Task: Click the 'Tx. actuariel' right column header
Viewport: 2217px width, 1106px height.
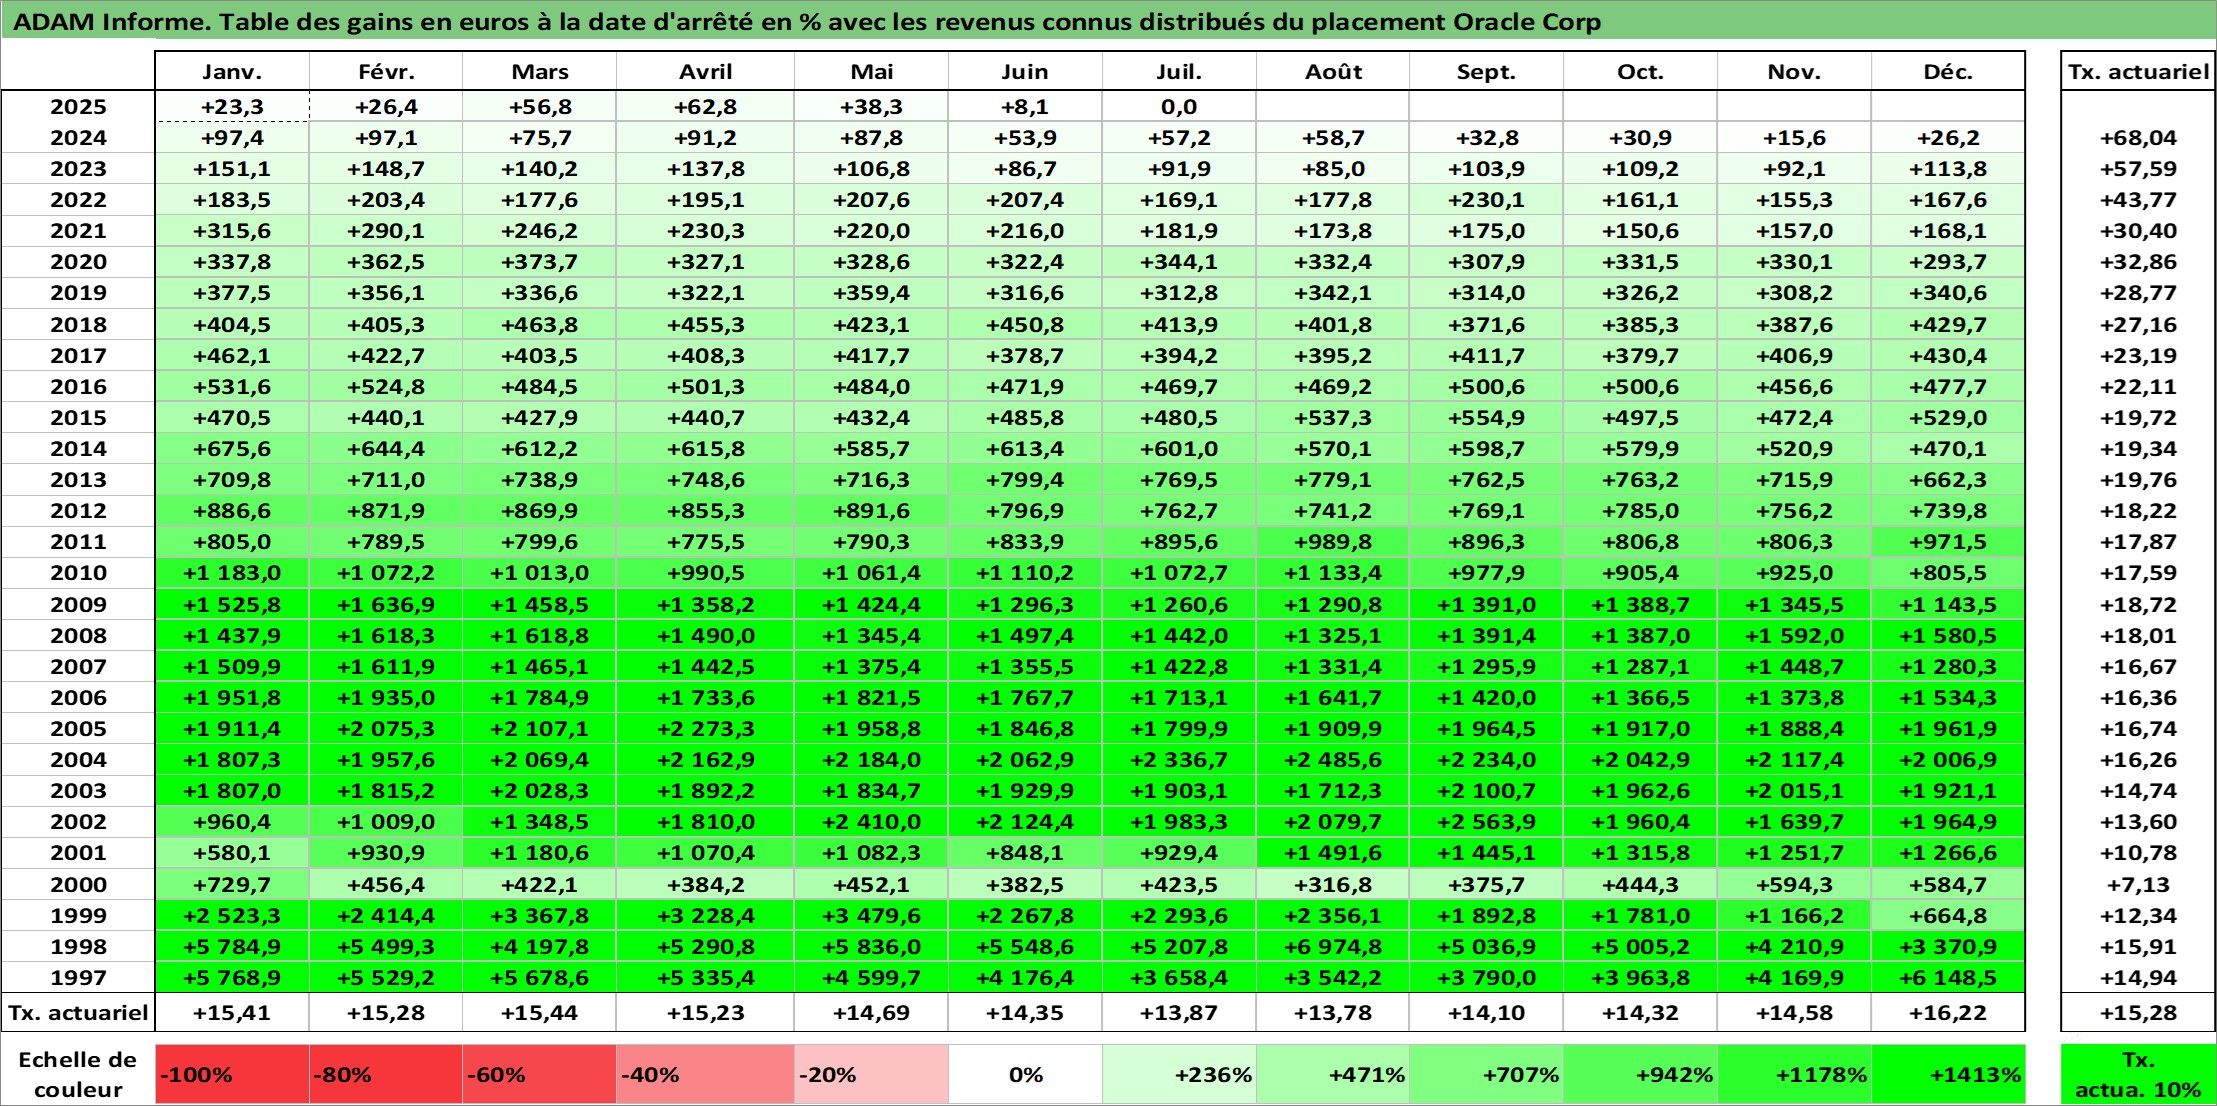Action: tap(2138, 71)
